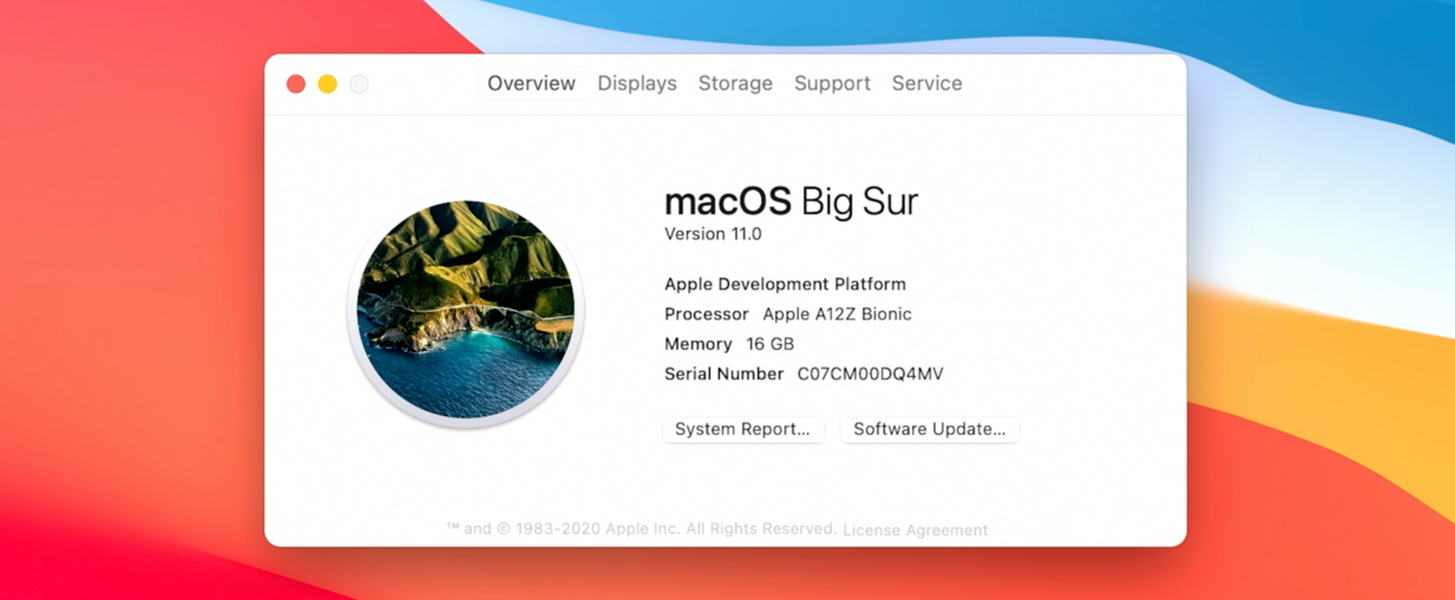Open the License Agreement link
The image size is (1455, 600).
[915, 530]
